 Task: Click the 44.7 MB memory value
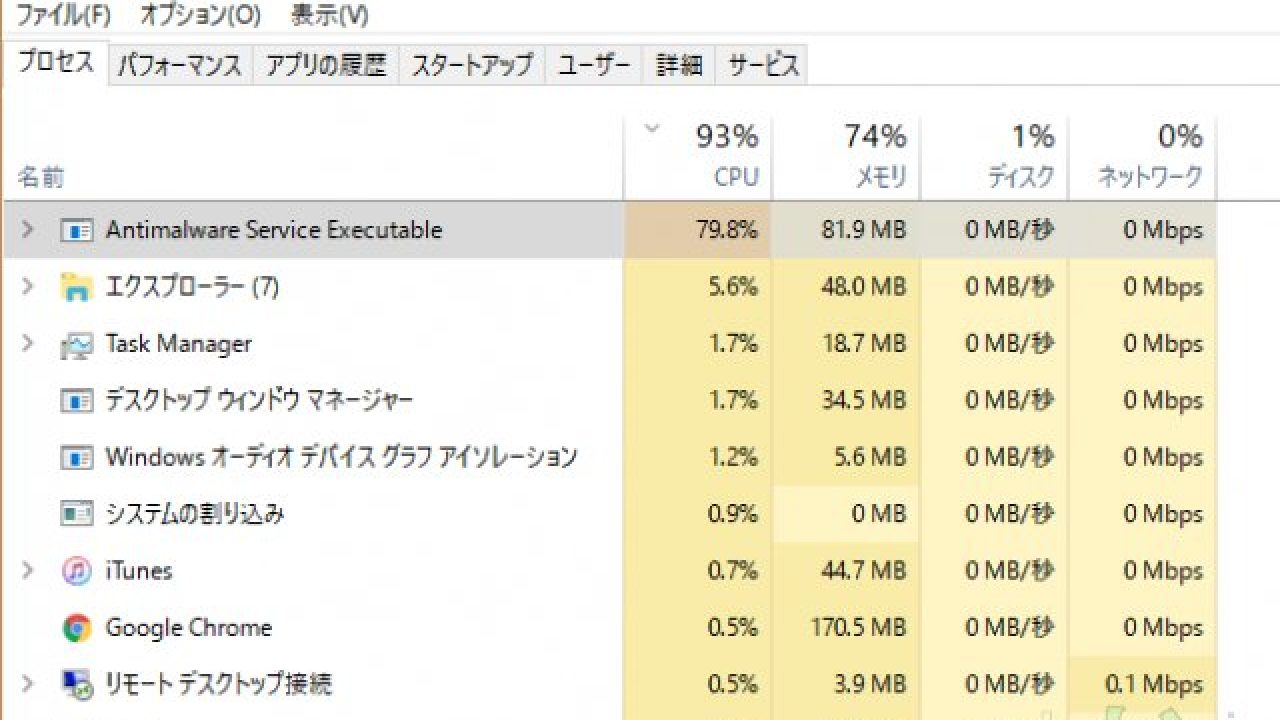click(863, 571)
